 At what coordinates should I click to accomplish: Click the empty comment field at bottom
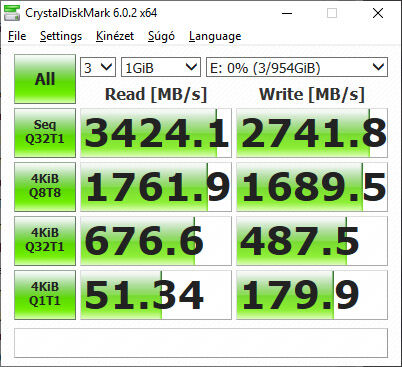(x=201, y=343)
